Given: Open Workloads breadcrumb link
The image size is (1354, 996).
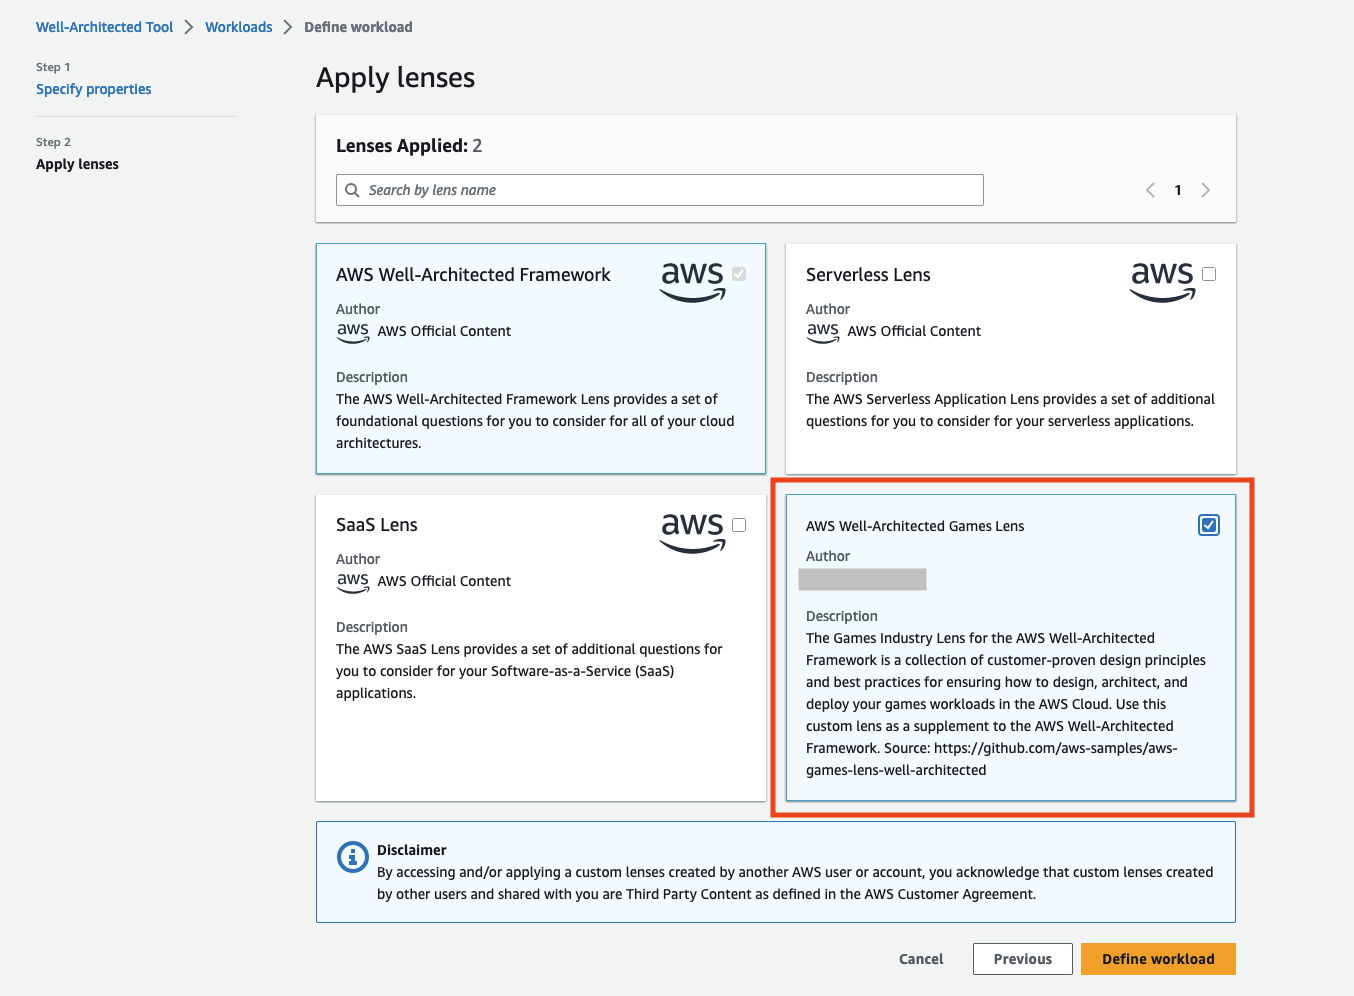Looking at the screenshot, I should pos(239,27).
